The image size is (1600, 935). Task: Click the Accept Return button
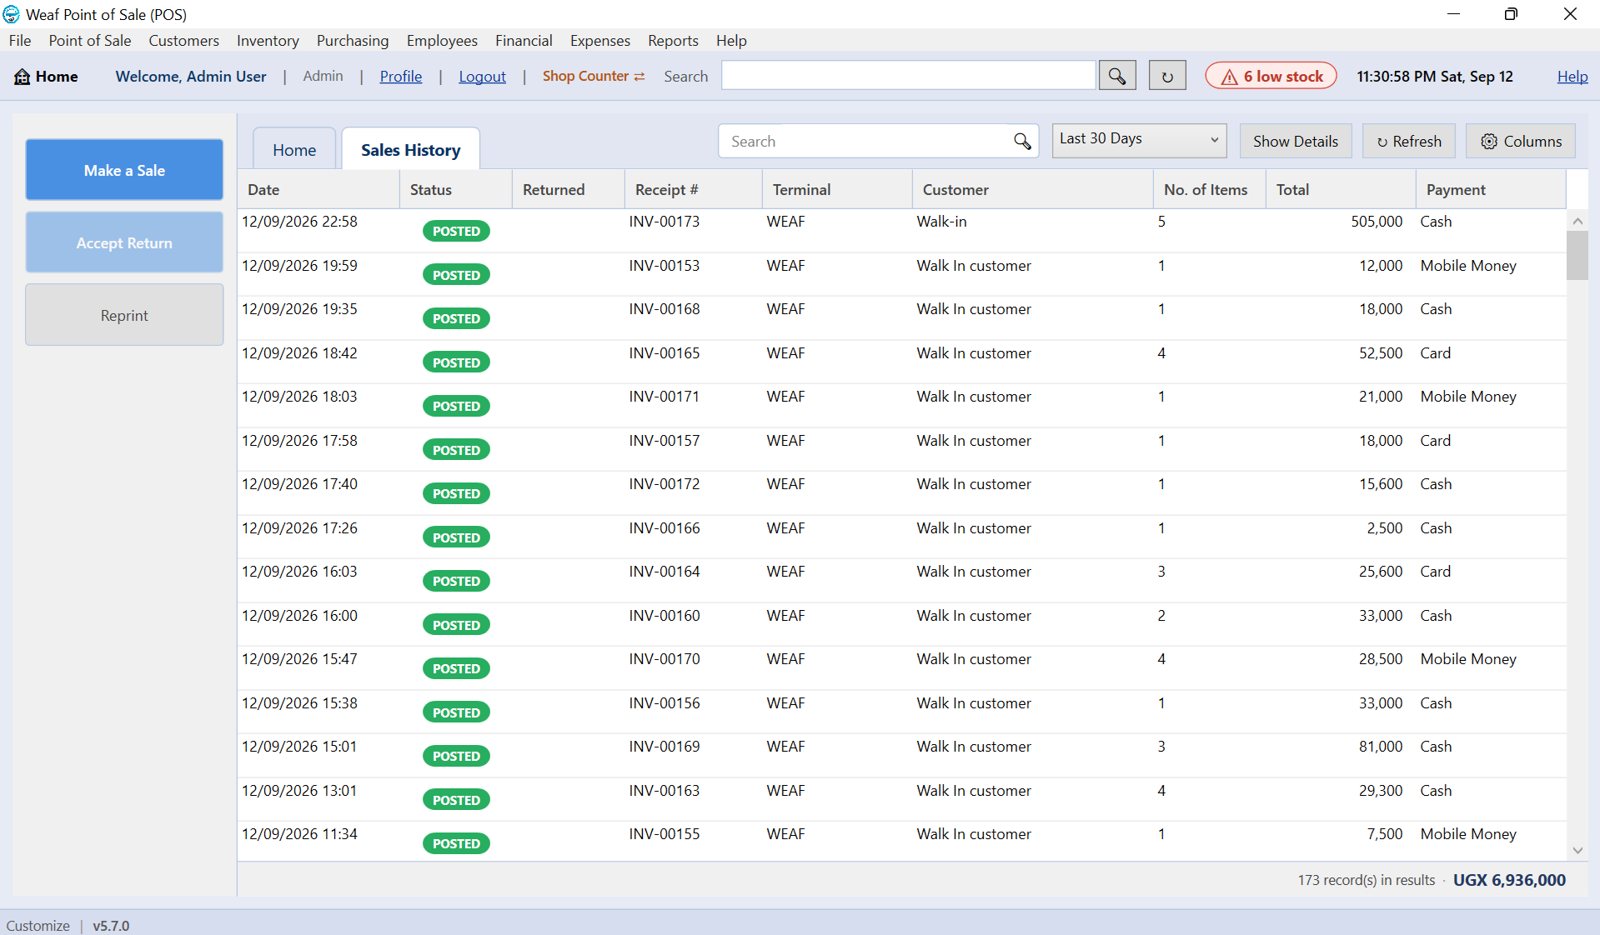tap(124, 242)
